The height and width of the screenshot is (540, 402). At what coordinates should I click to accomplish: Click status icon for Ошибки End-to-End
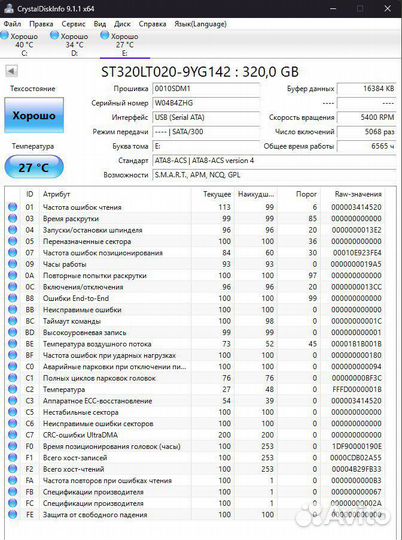[x=12, y=298]
